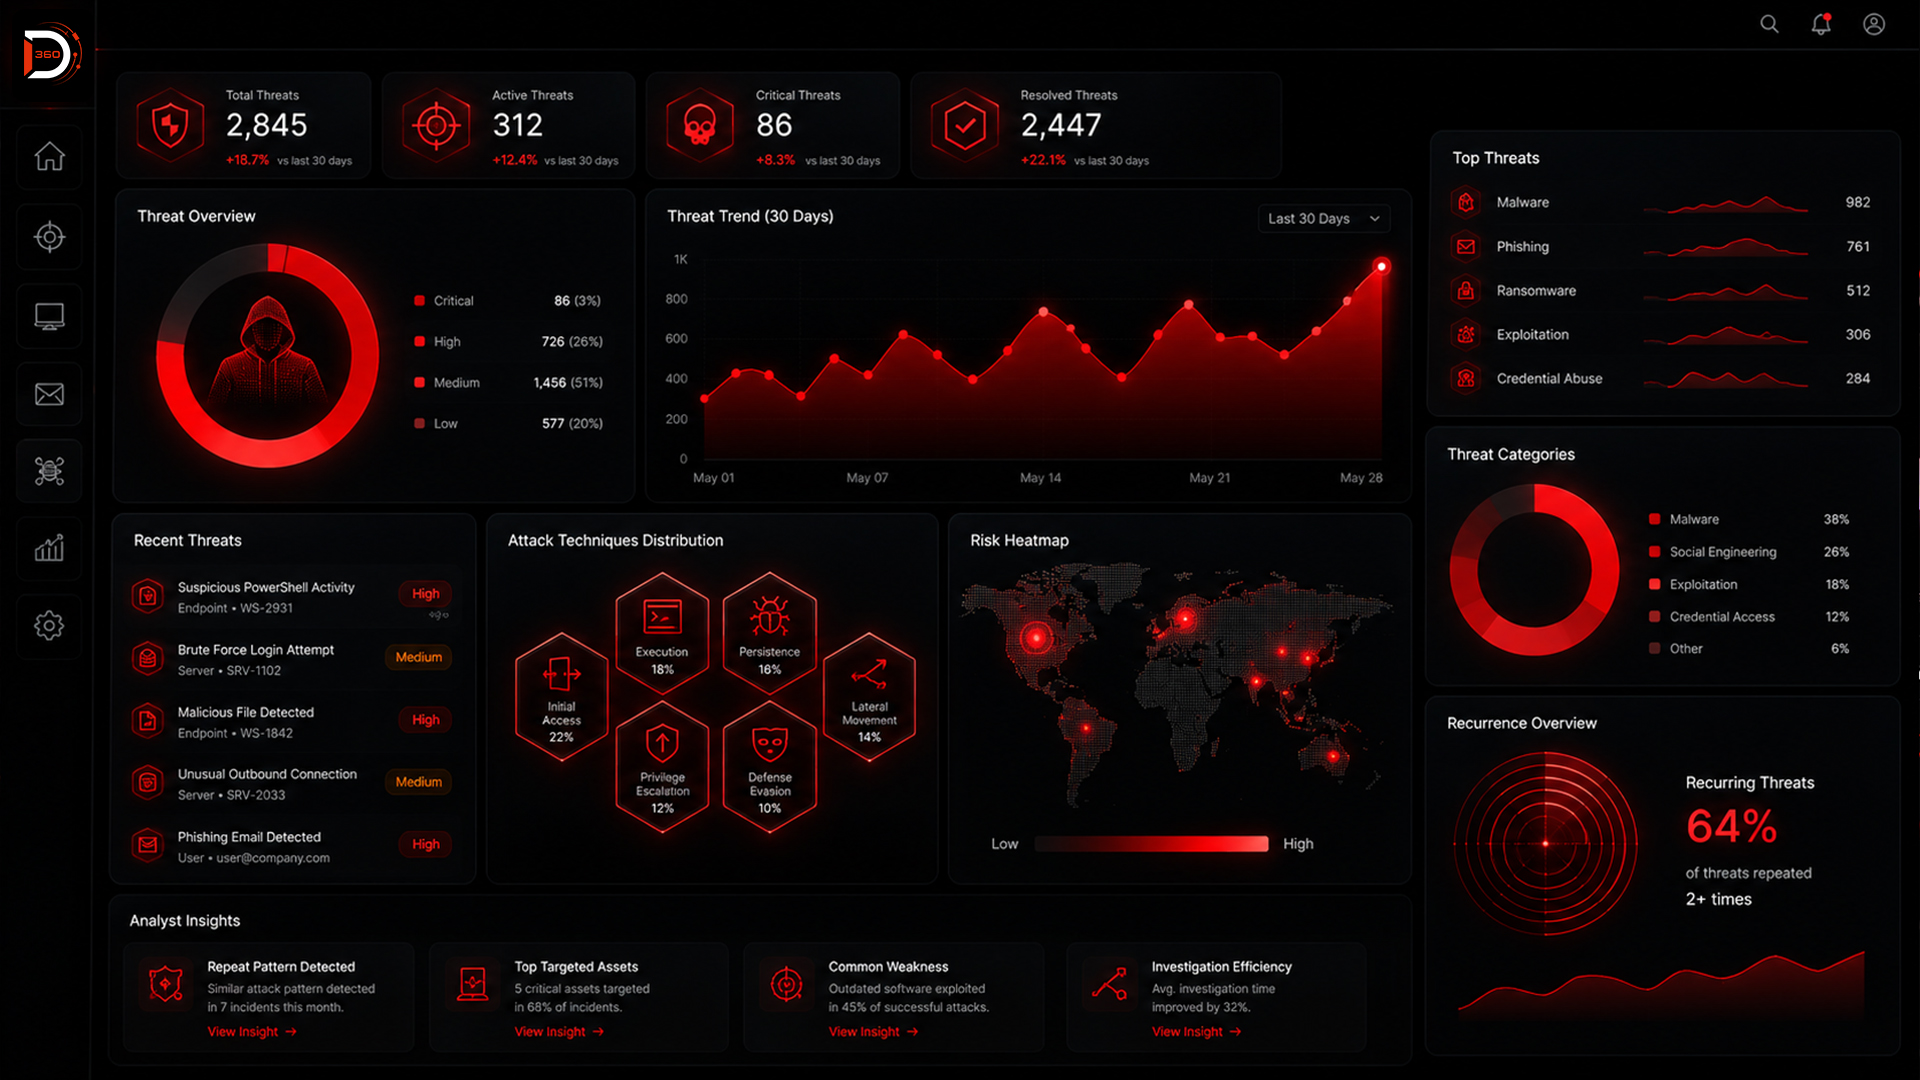Expand the Last 30 Days dropdown

(x=1323, y=218)
